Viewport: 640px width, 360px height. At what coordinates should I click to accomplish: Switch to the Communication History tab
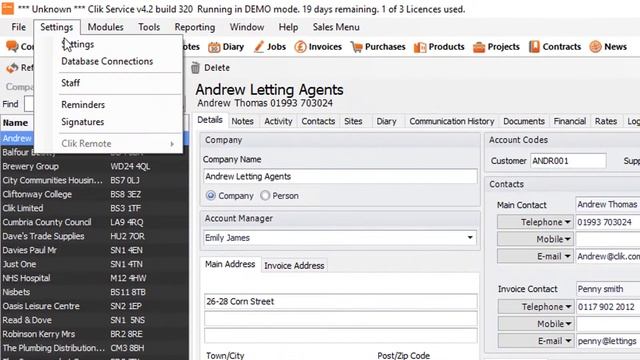[x=451, y=121]
